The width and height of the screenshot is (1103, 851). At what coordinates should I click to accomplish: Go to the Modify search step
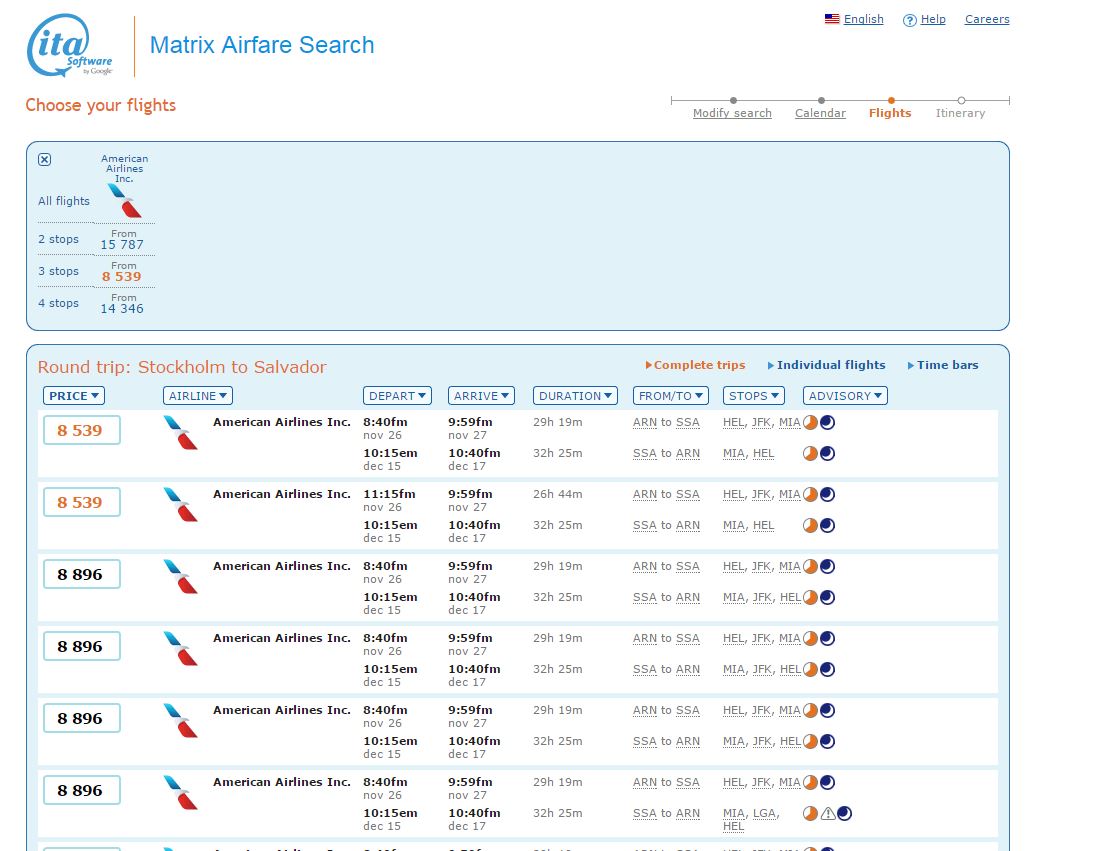(732, 113)
